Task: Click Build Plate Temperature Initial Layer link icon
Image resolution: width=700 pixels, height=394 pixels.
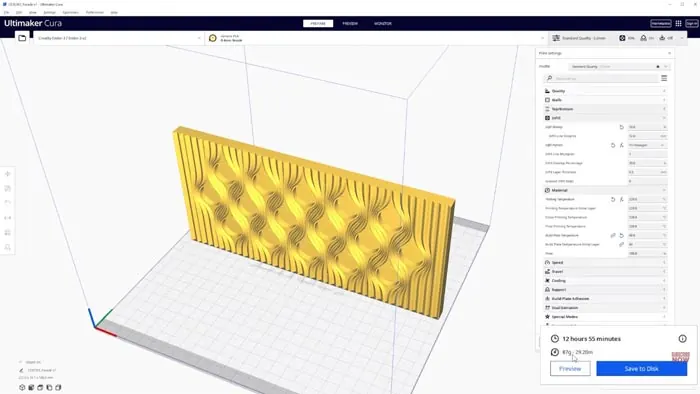Action: tap(621, 245)
